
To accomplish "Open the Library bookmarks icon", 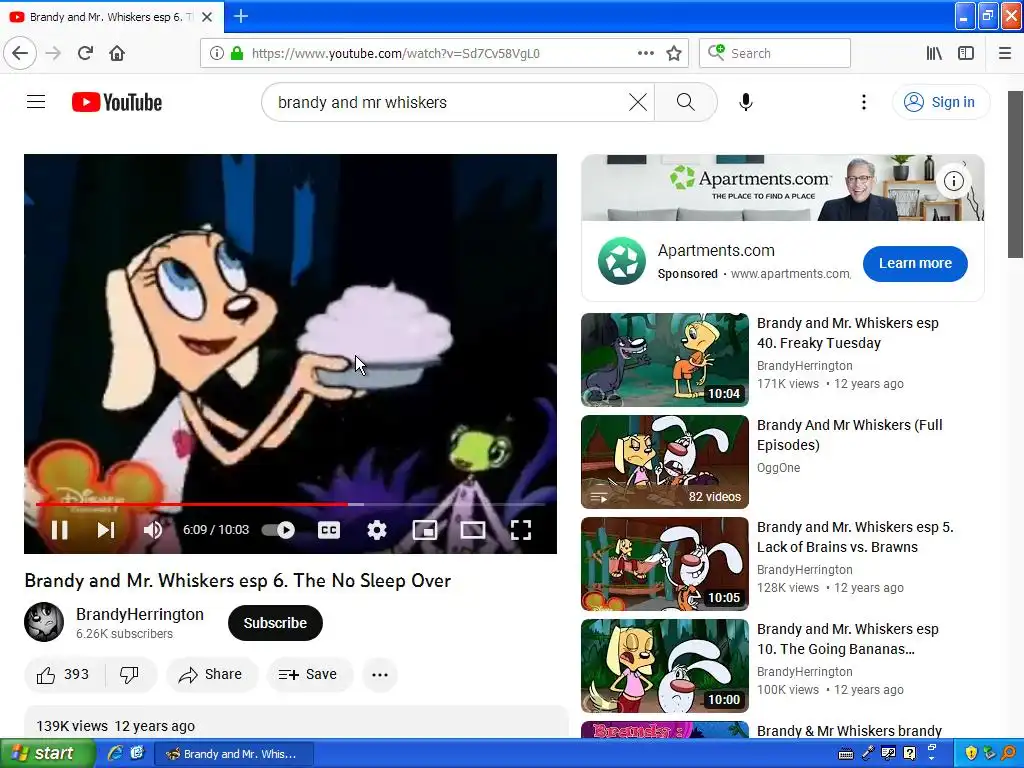I will [935, 53].
